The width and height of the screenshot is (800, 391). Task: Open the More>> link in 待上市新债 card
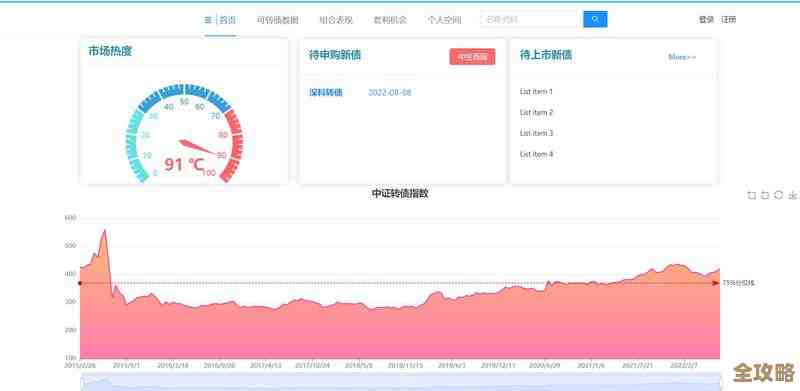click(682, 57)
